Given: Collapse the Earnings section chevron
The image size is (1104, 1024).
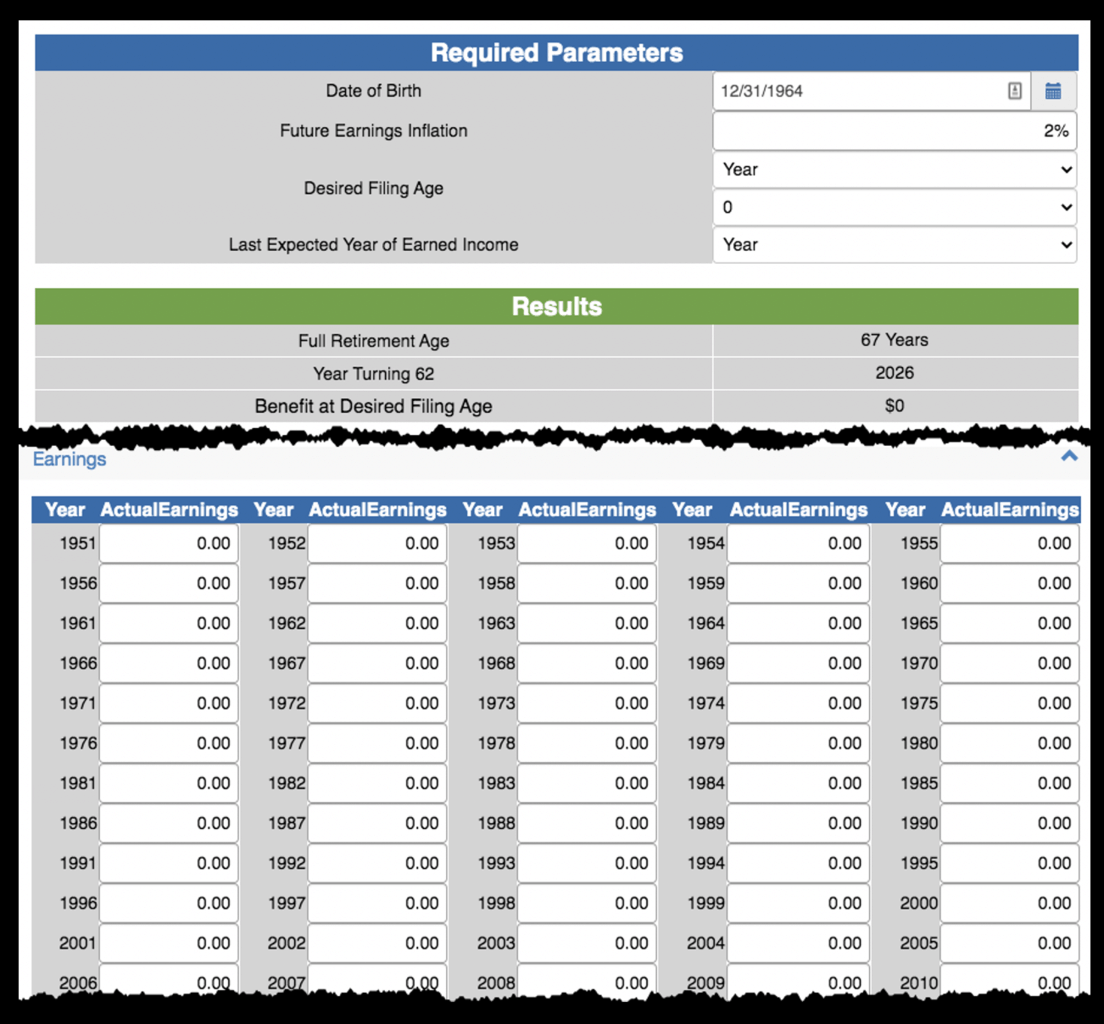Looking at the screenshot, I should [x=1069, y=456].
